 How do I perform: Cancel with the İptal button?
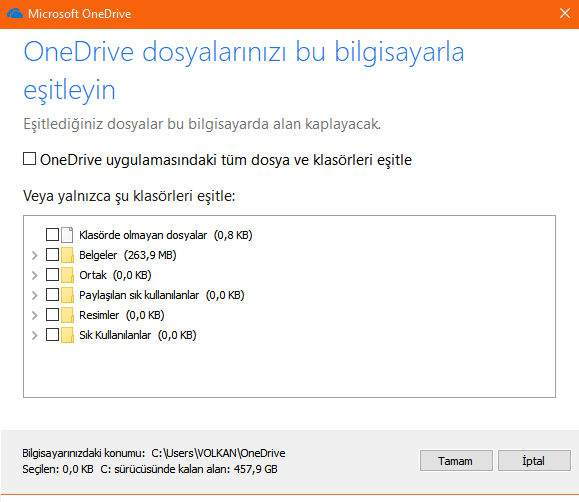point(534,461)
